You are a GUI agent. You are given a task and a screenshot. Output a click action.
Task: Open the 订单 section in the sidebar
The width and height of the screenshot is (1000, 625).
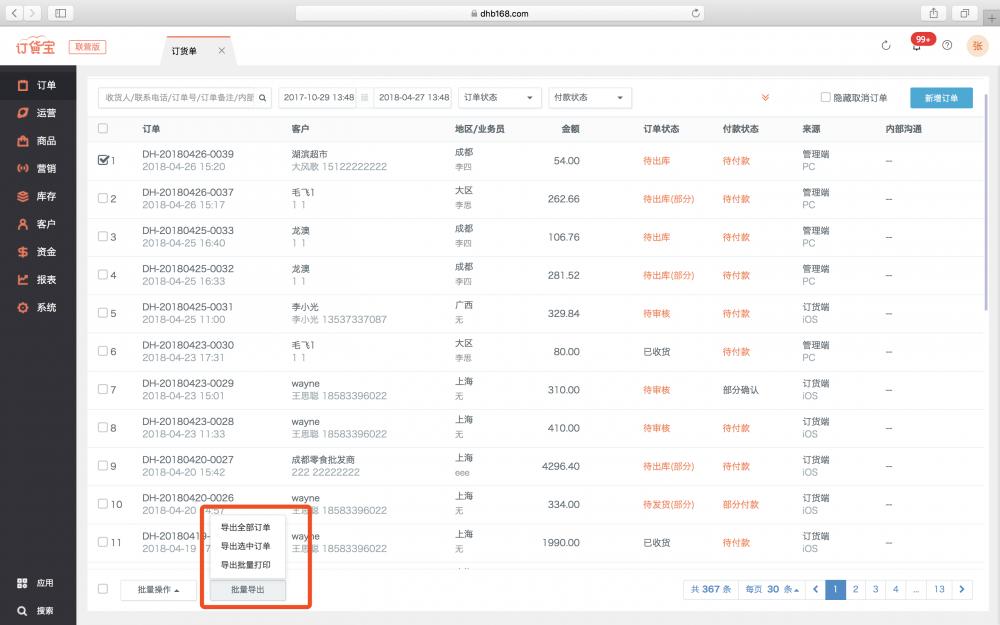[37, 85]
